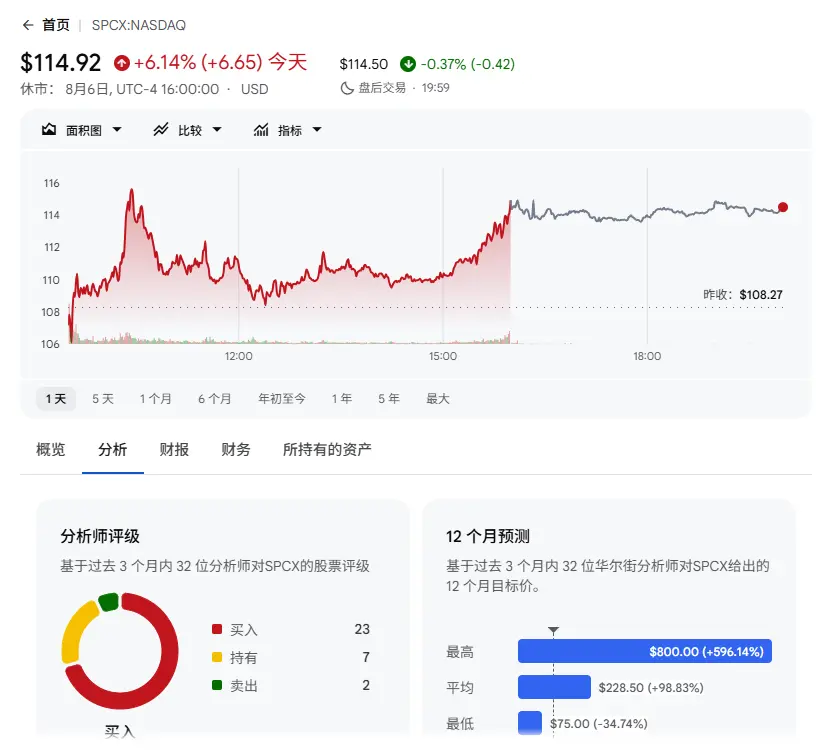Click the current price triangle marker
This screenshot has width=816, height=750.
(x=554, y=630)
